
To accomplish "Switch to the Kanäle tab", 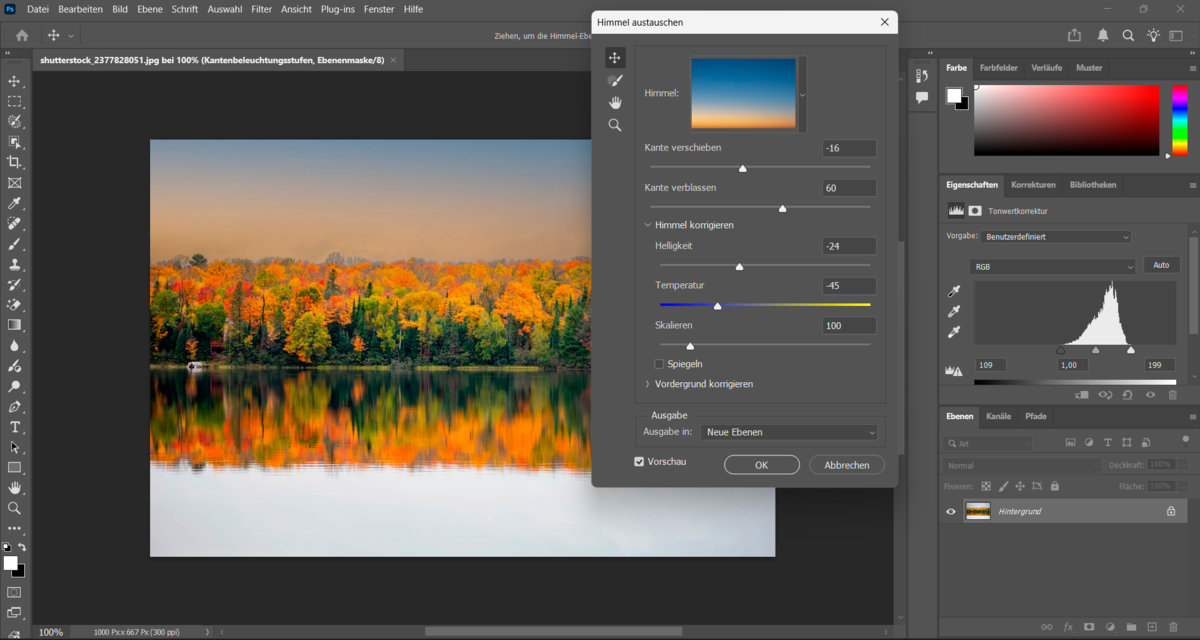I will (999, 417).
